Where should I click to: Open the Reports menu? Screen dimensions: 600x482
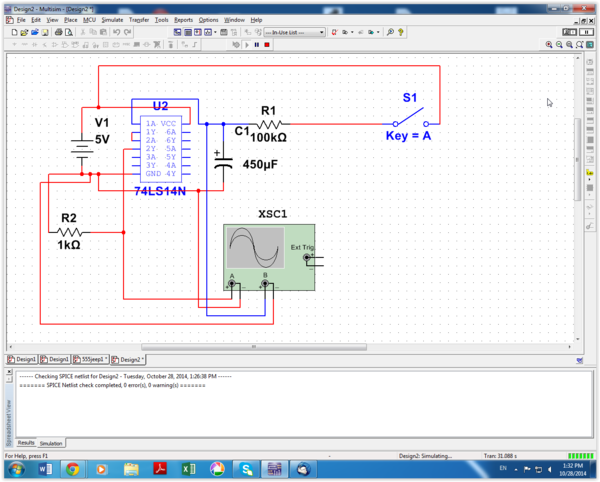pos(183,20)
